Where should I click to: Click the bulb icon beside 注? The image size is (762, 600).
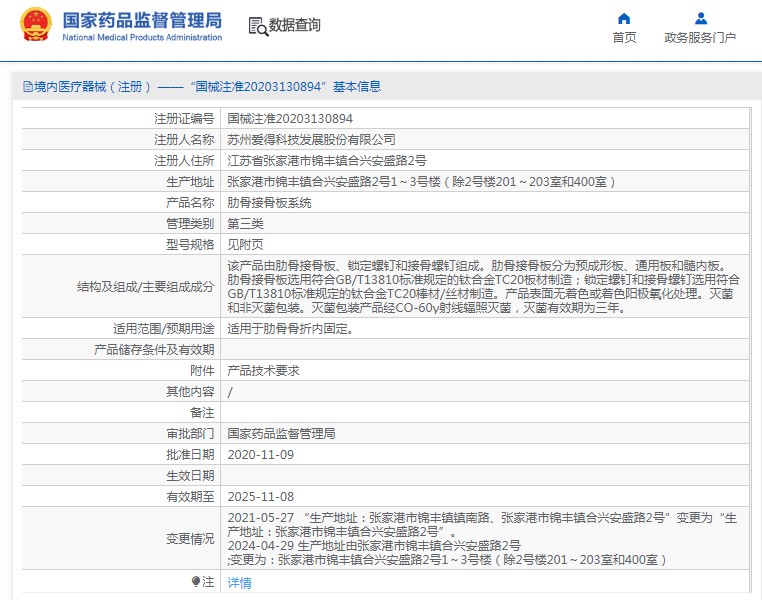coord(195,581)
